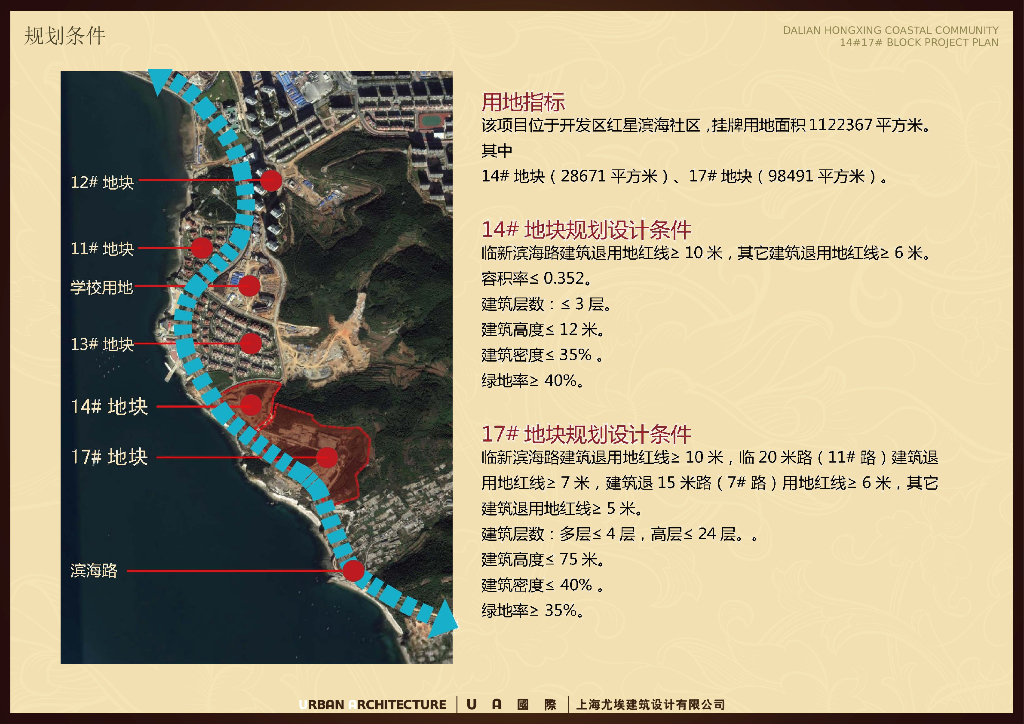Click the 建筑层数：≤ 3 层 line

point(546,304)
